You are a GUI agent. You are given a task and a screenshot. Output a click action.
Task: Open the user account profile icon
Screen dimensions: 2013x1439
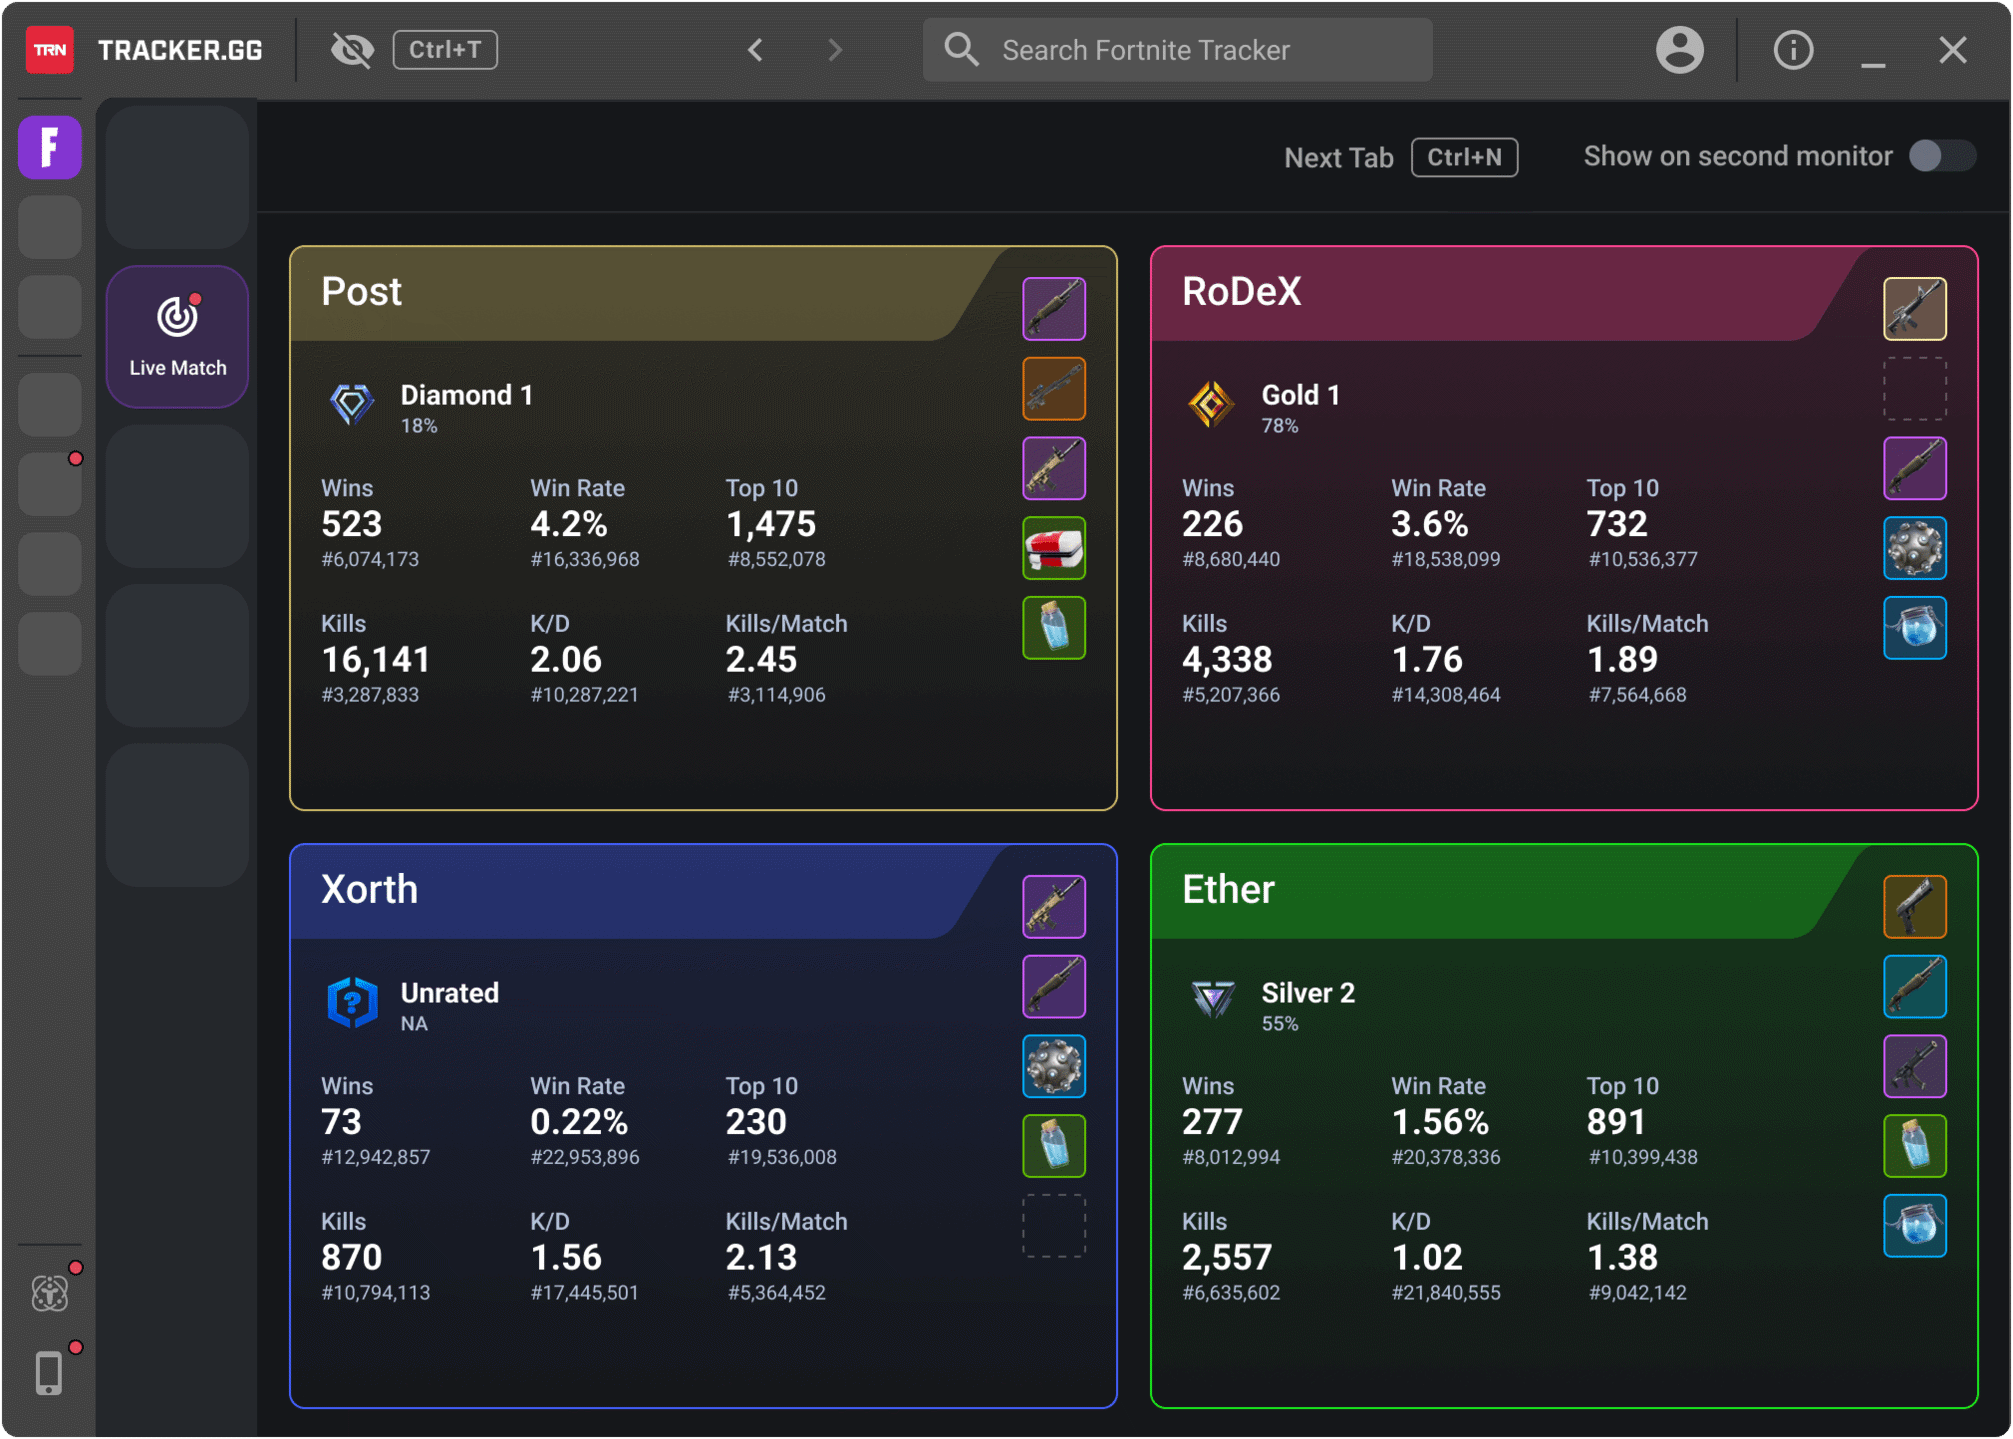[1680, 50]
